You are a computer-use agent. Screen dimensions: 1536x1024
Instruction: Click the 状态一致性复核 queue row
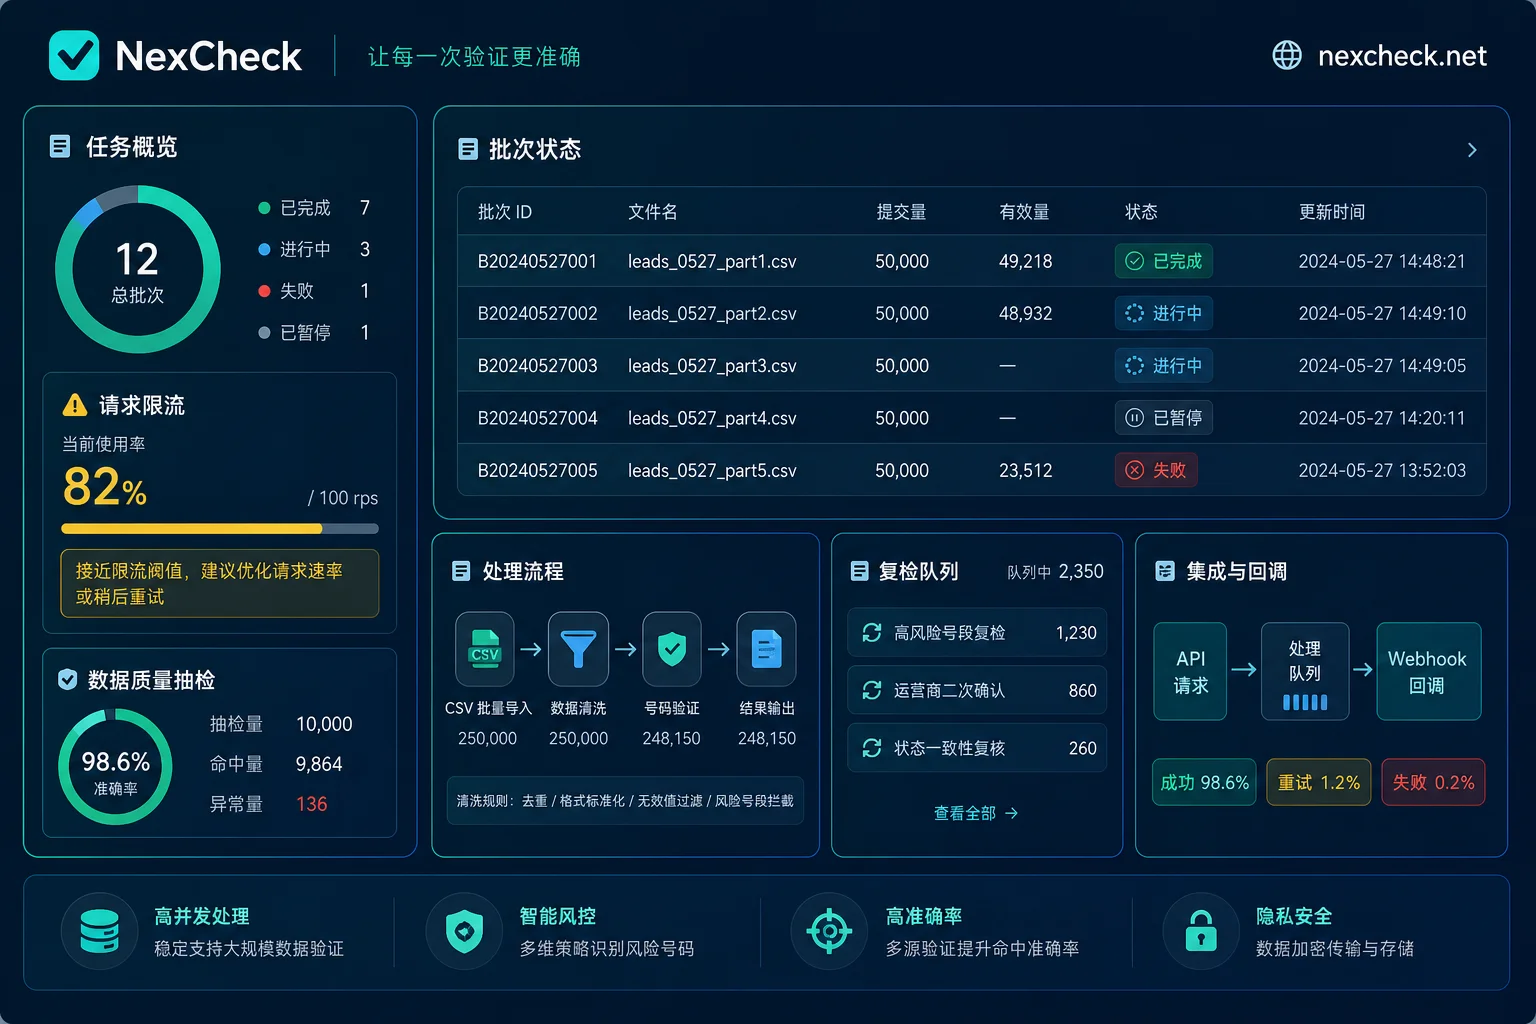pos(977,748)
